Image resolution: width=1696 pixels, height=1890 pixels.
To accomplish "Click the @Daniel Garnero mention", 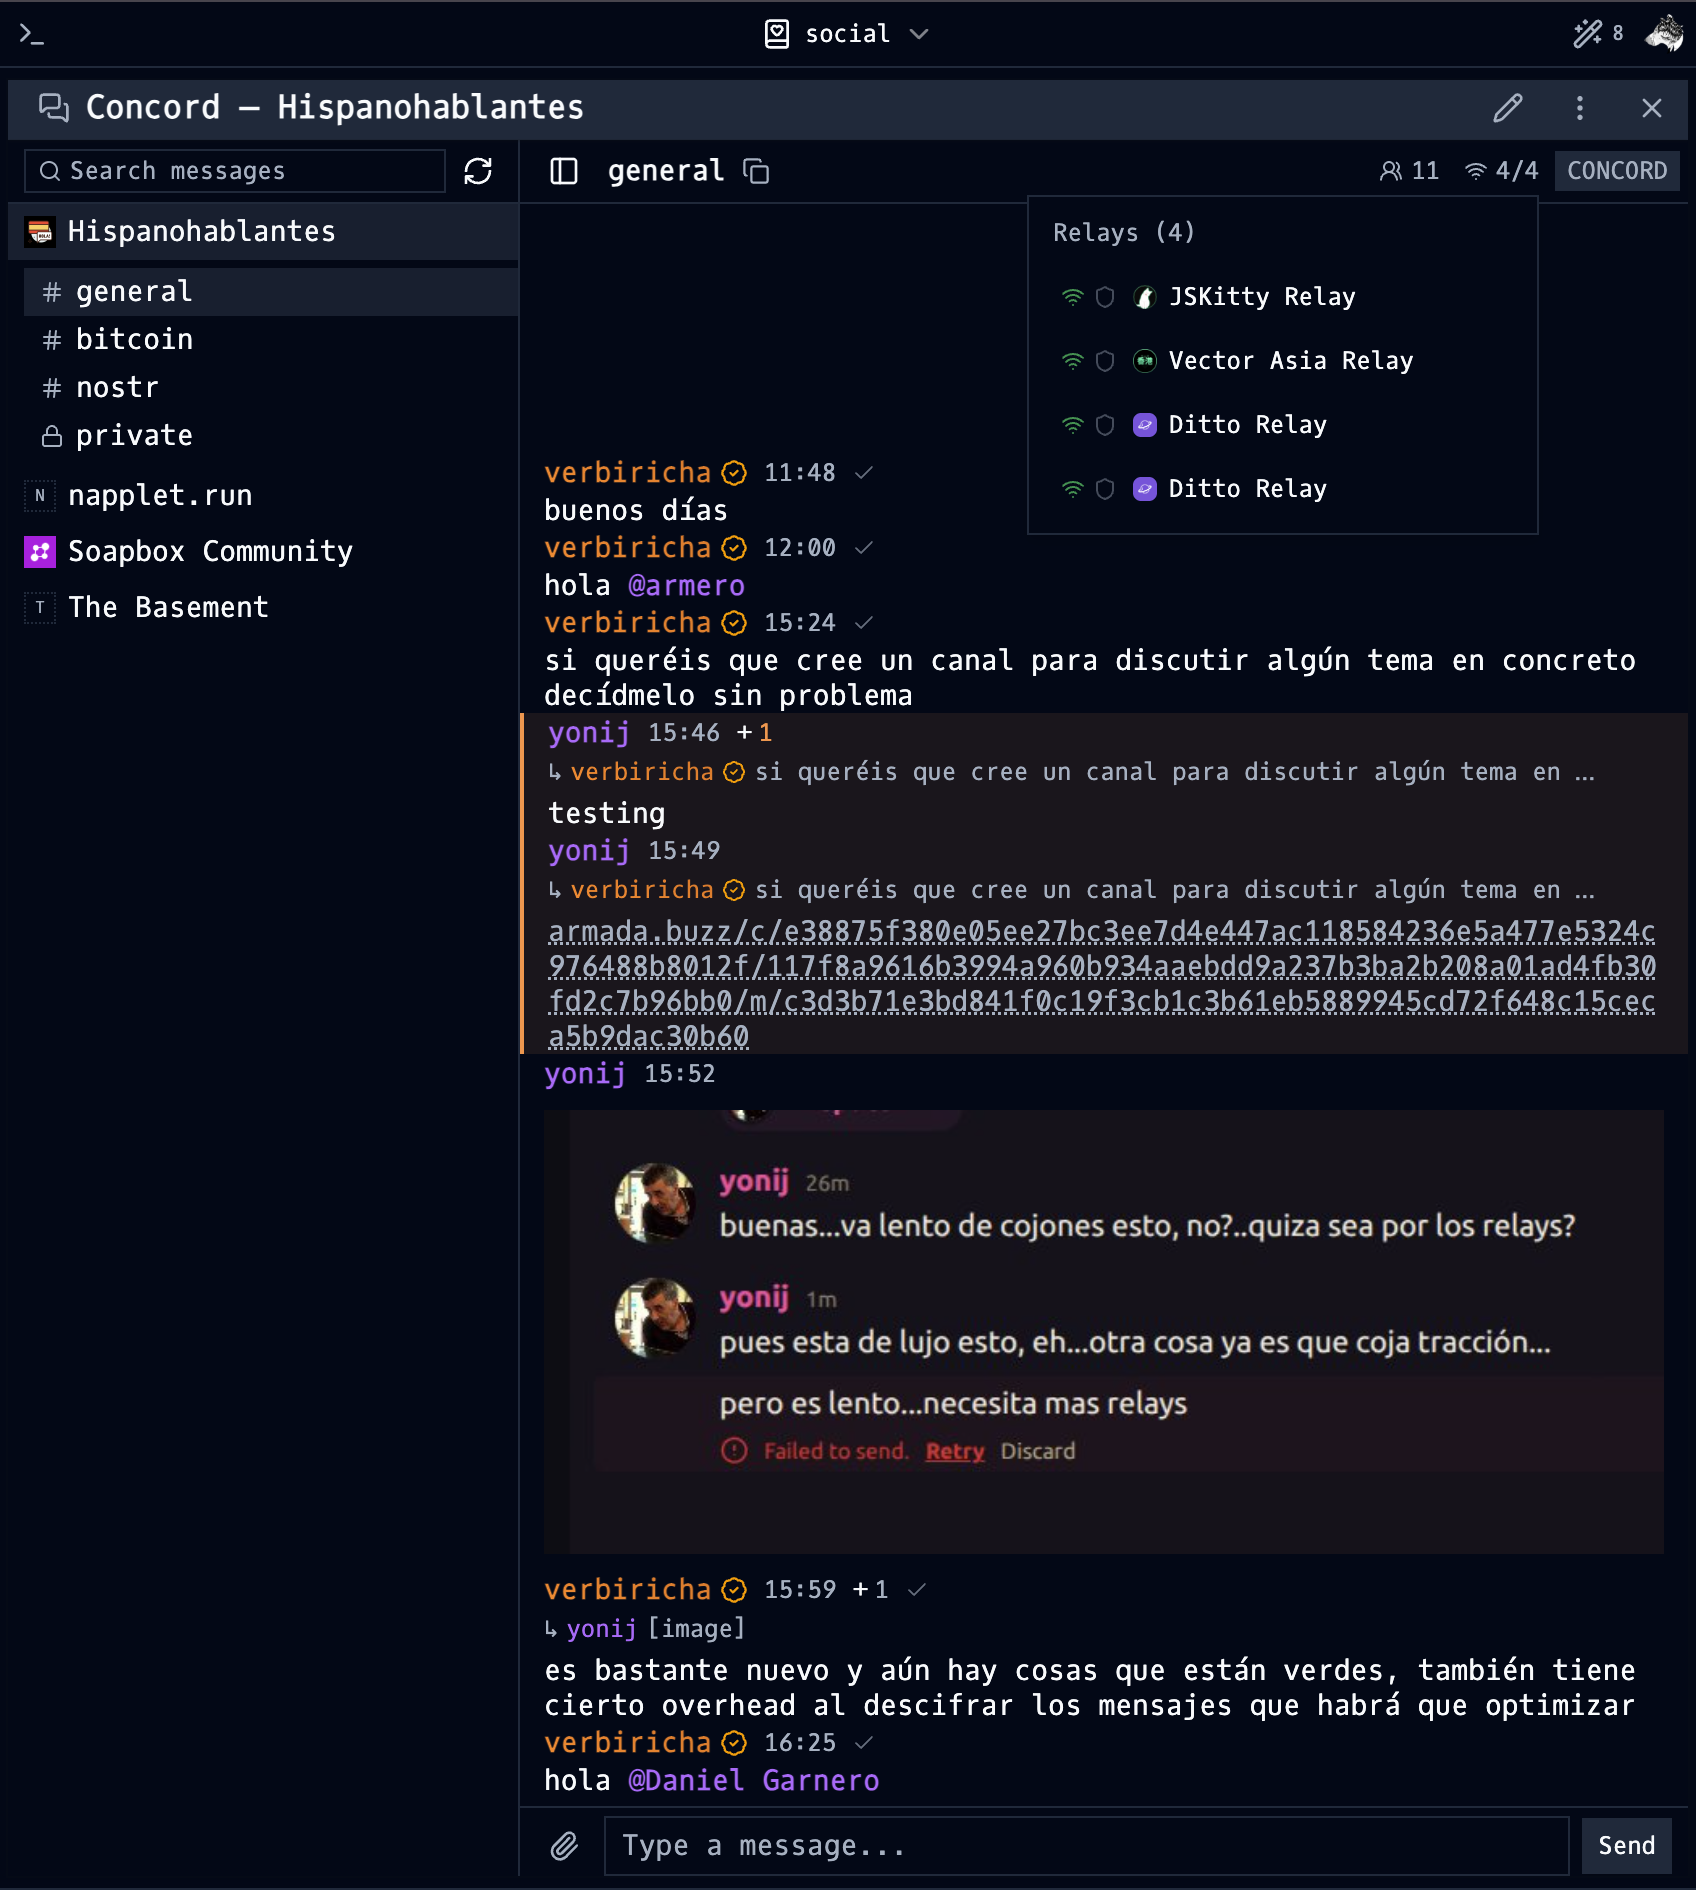I will point(753,1781).
